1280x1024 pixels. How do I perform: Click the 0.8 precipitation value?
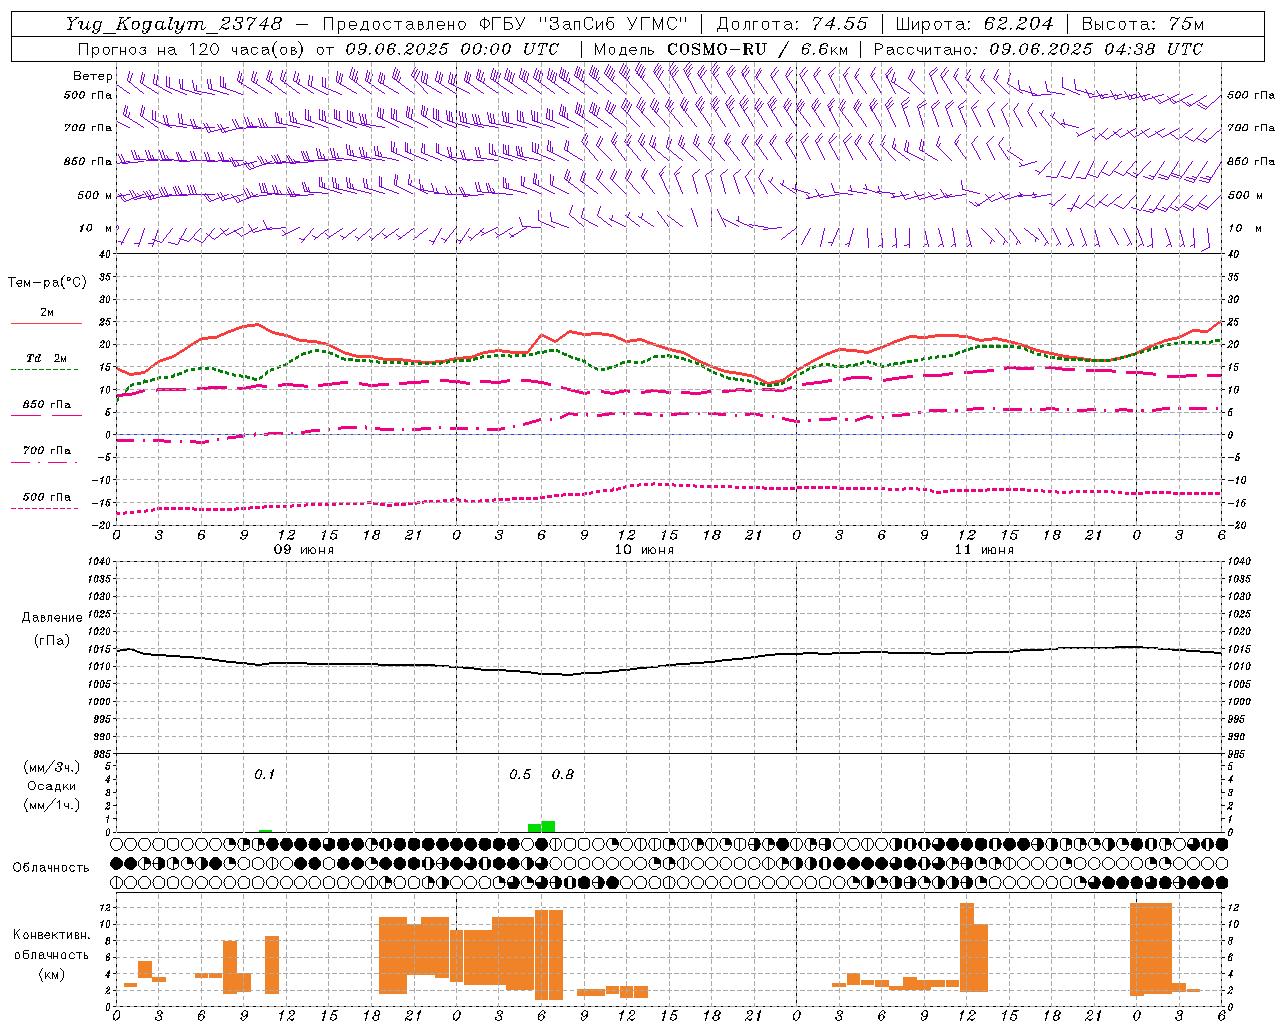(563, 775)
